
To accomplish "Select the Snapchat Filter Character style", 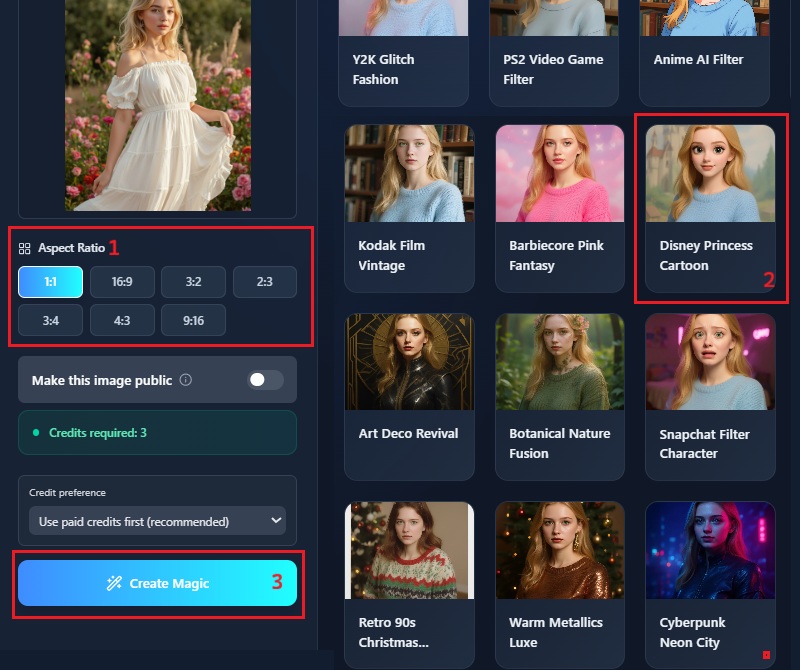I will [710, 397].
